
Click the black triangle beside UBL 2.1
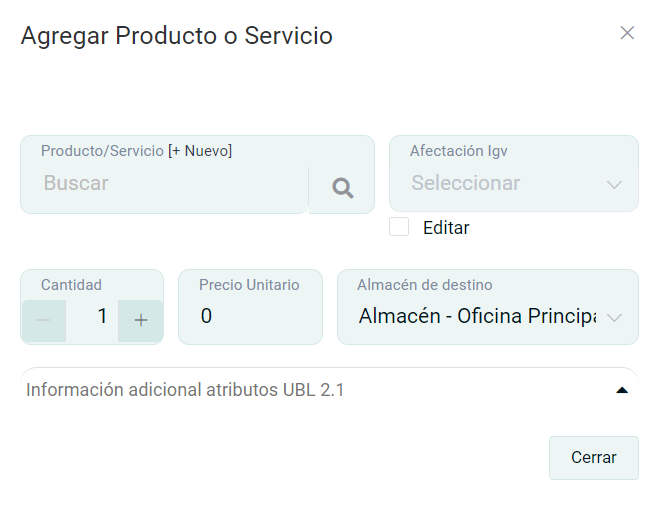click(622, 390)
